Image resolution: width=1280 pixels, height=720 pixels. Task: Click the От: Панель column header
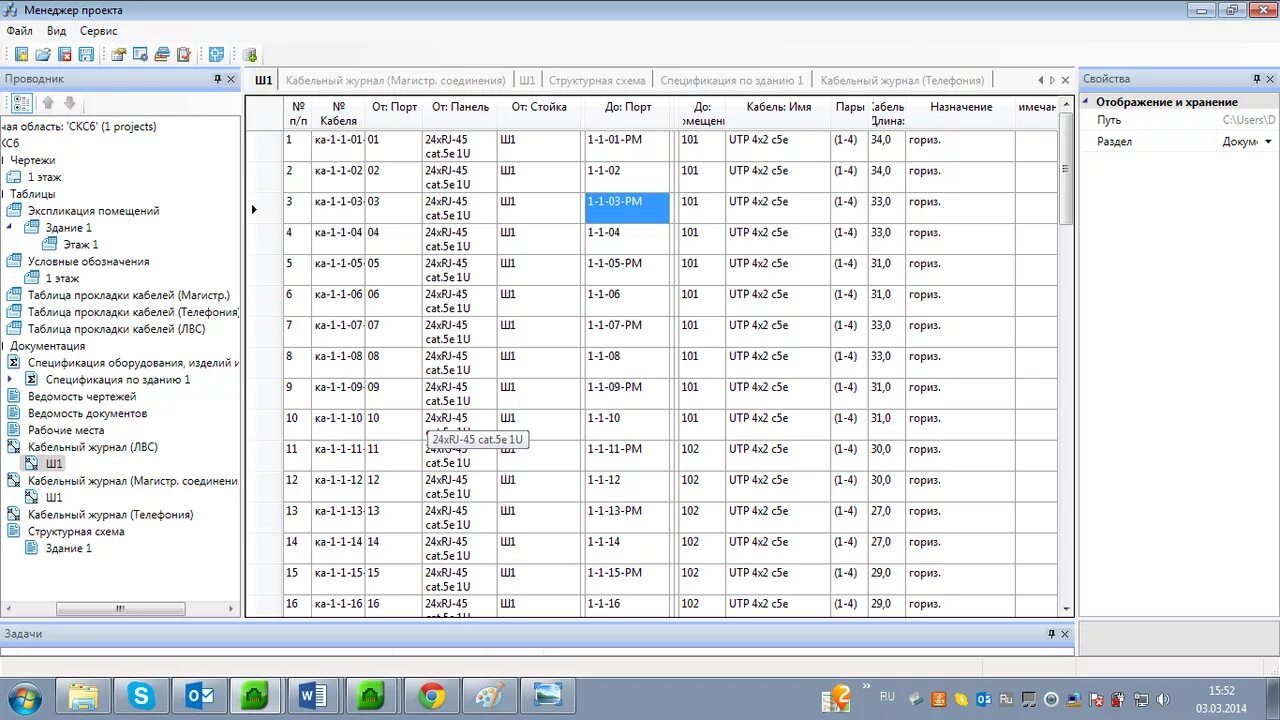460,113
